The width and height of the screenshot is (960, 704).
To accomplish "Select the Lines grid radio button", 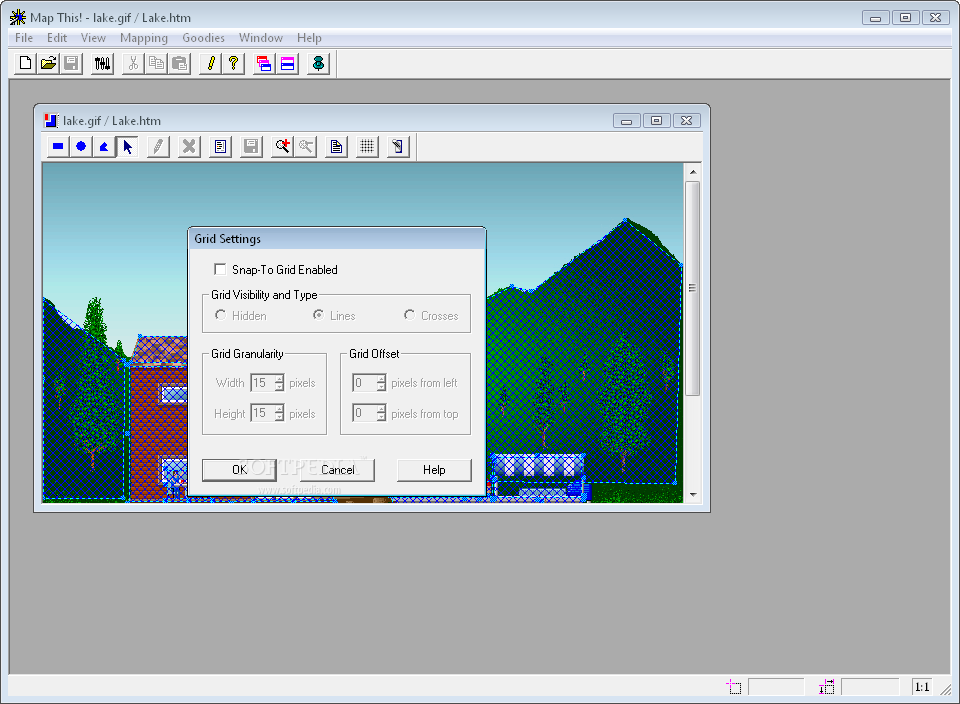I will click(x=318, y=315).
